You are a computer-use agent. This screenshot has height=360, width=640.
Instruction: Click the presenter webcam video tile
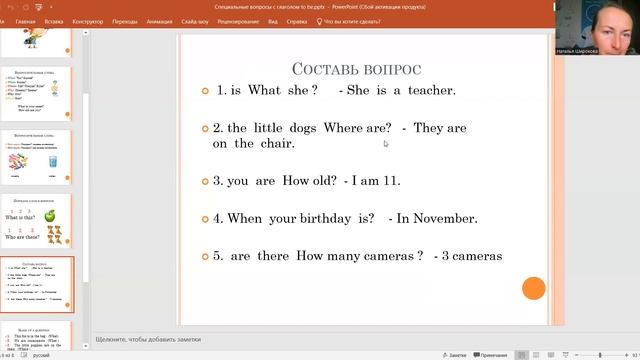click(597, 27)
